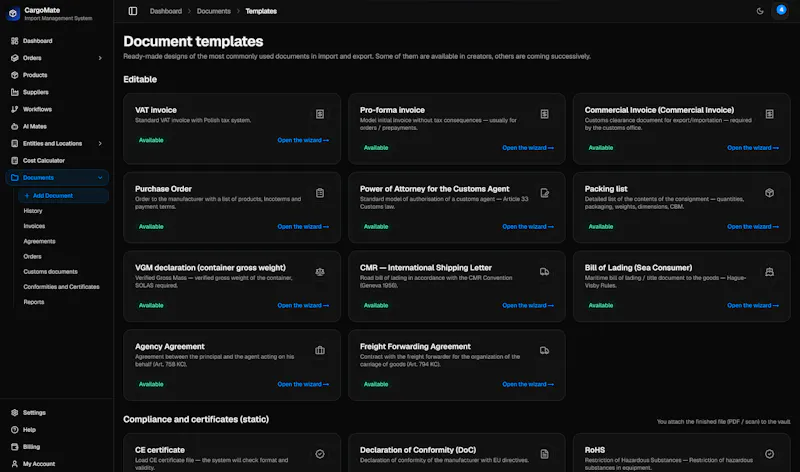Click the Agency Agreement briefcase icon

tap(320, 350)
